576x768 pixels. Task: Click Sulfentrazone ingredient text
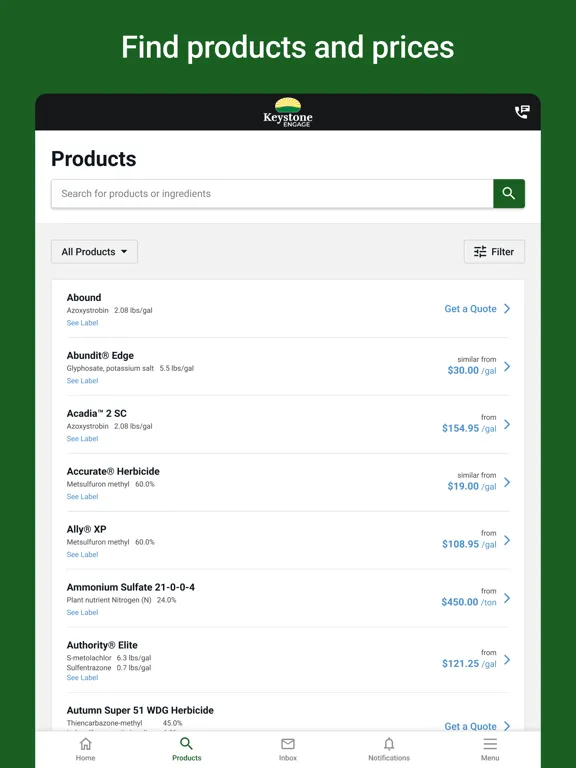pyautogui.click(x=89, y=667)
